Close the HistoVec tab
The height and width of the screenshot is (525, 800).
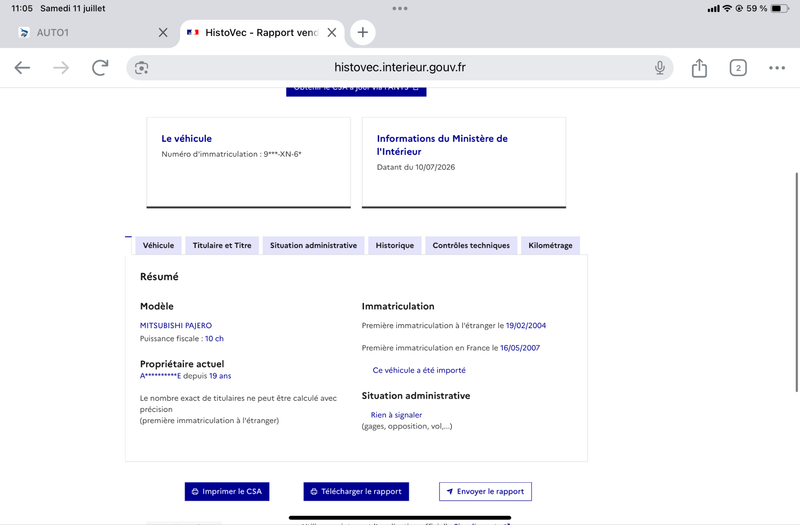pos(332,33)
